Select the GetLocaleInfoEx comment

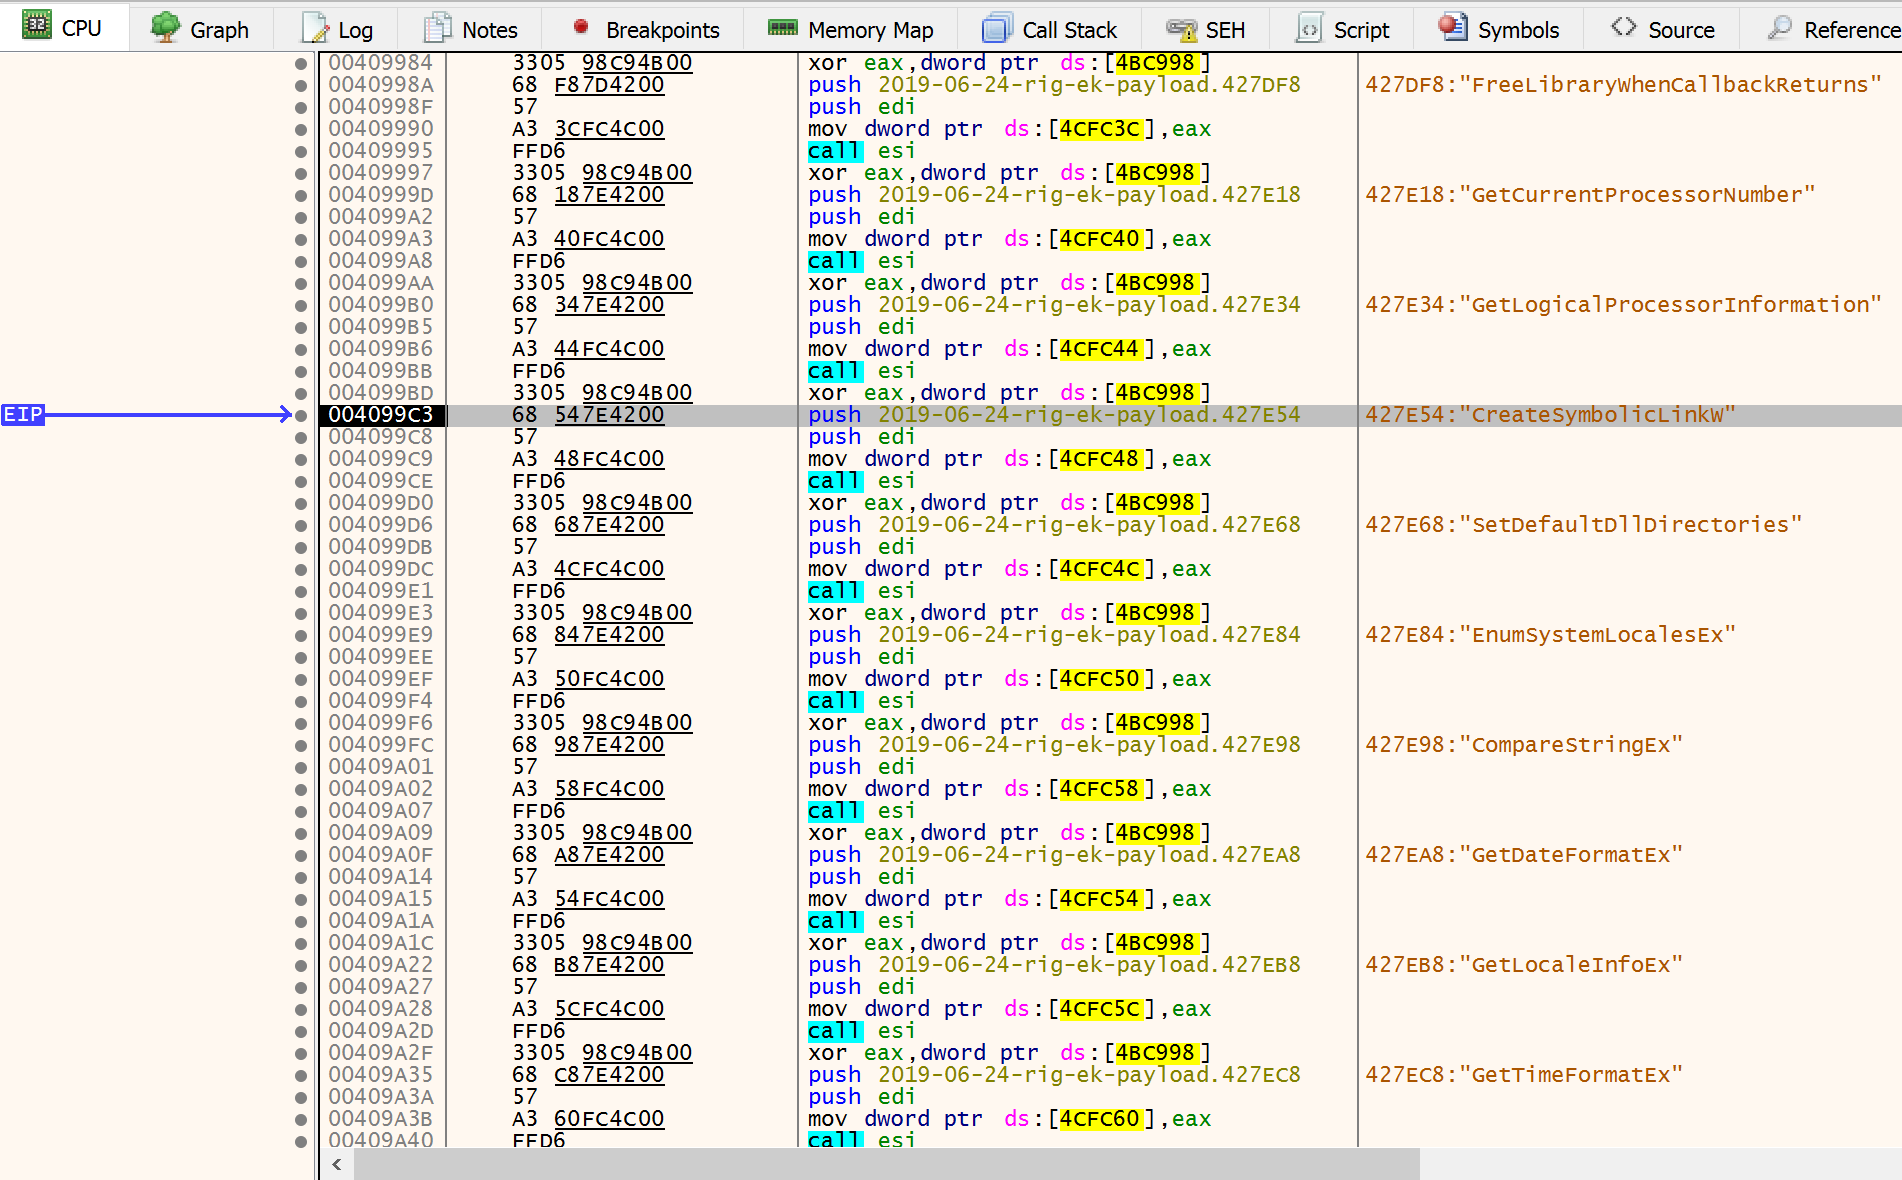(x=1524, y=965)
